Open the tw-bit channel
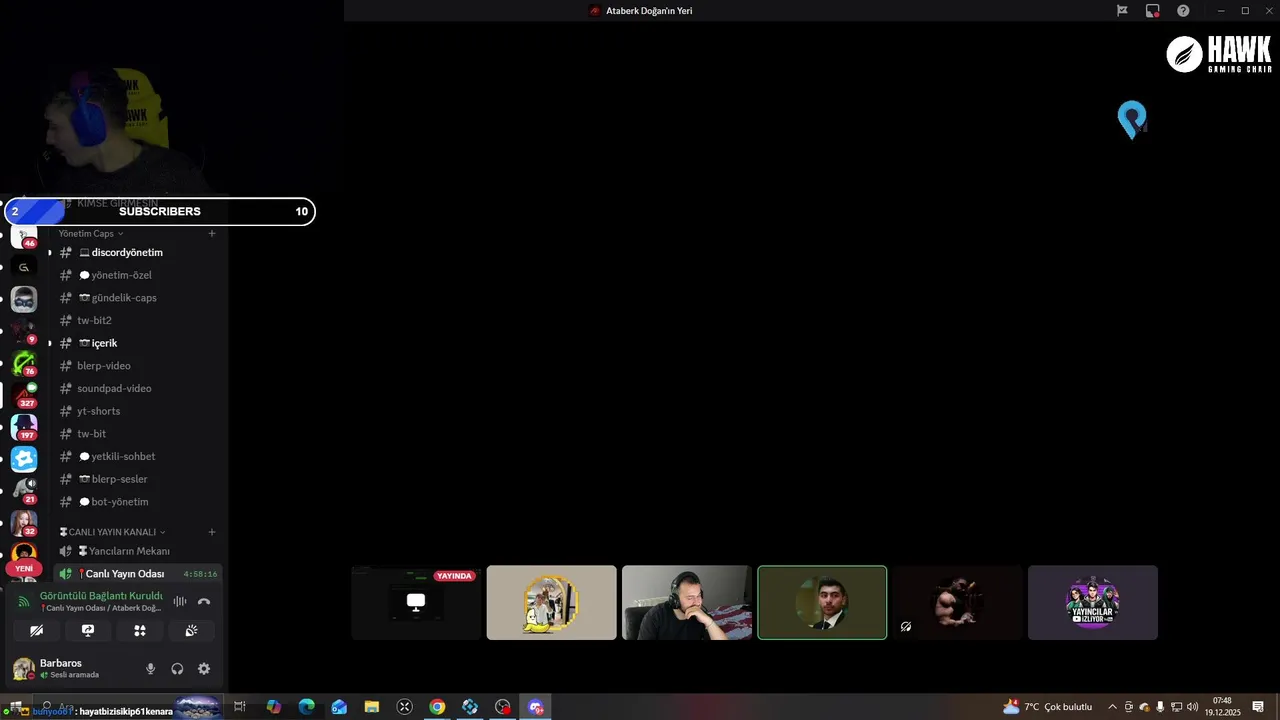This screenshot has height=720, width=1280. point(138,434)
